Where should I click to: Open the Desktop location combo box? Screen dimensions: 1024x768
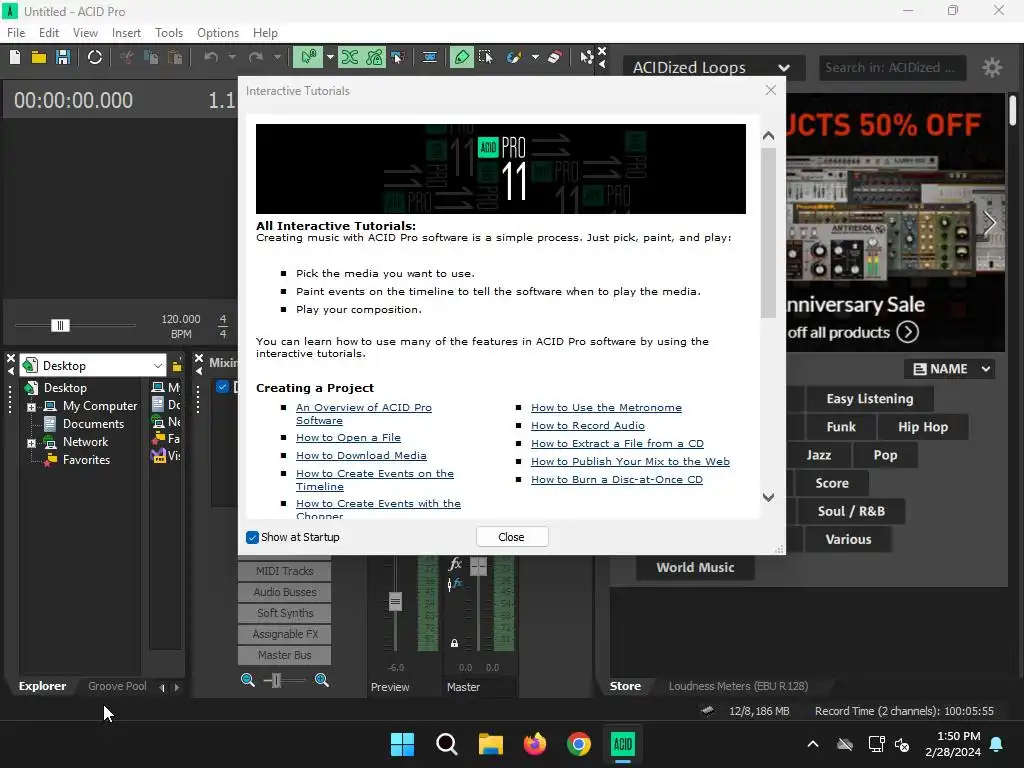92,366
